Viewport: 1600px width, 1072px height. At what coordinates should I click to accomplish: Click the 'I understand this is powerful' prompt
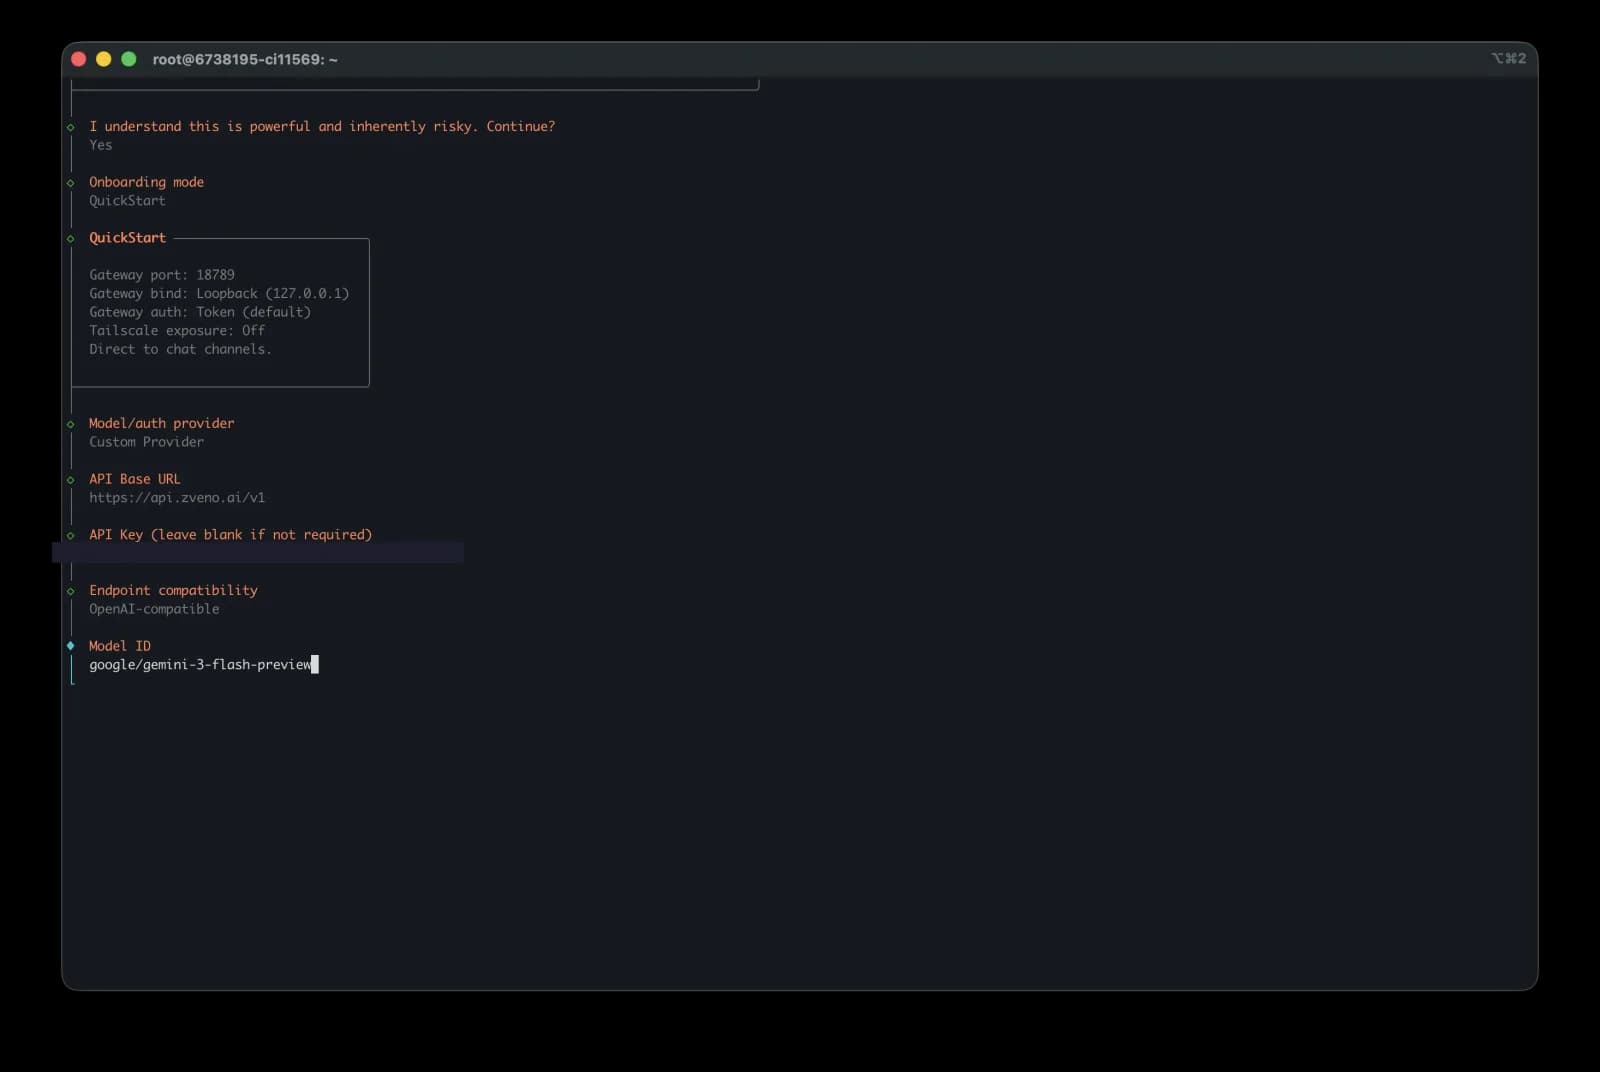tap(322, 126)
